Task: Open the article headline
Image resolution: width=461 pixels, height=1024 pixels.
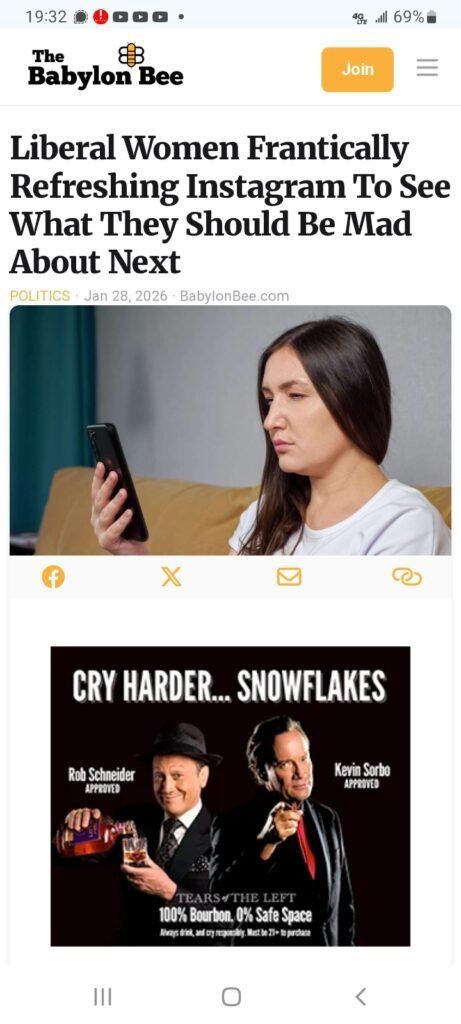Action: (230, 206)
